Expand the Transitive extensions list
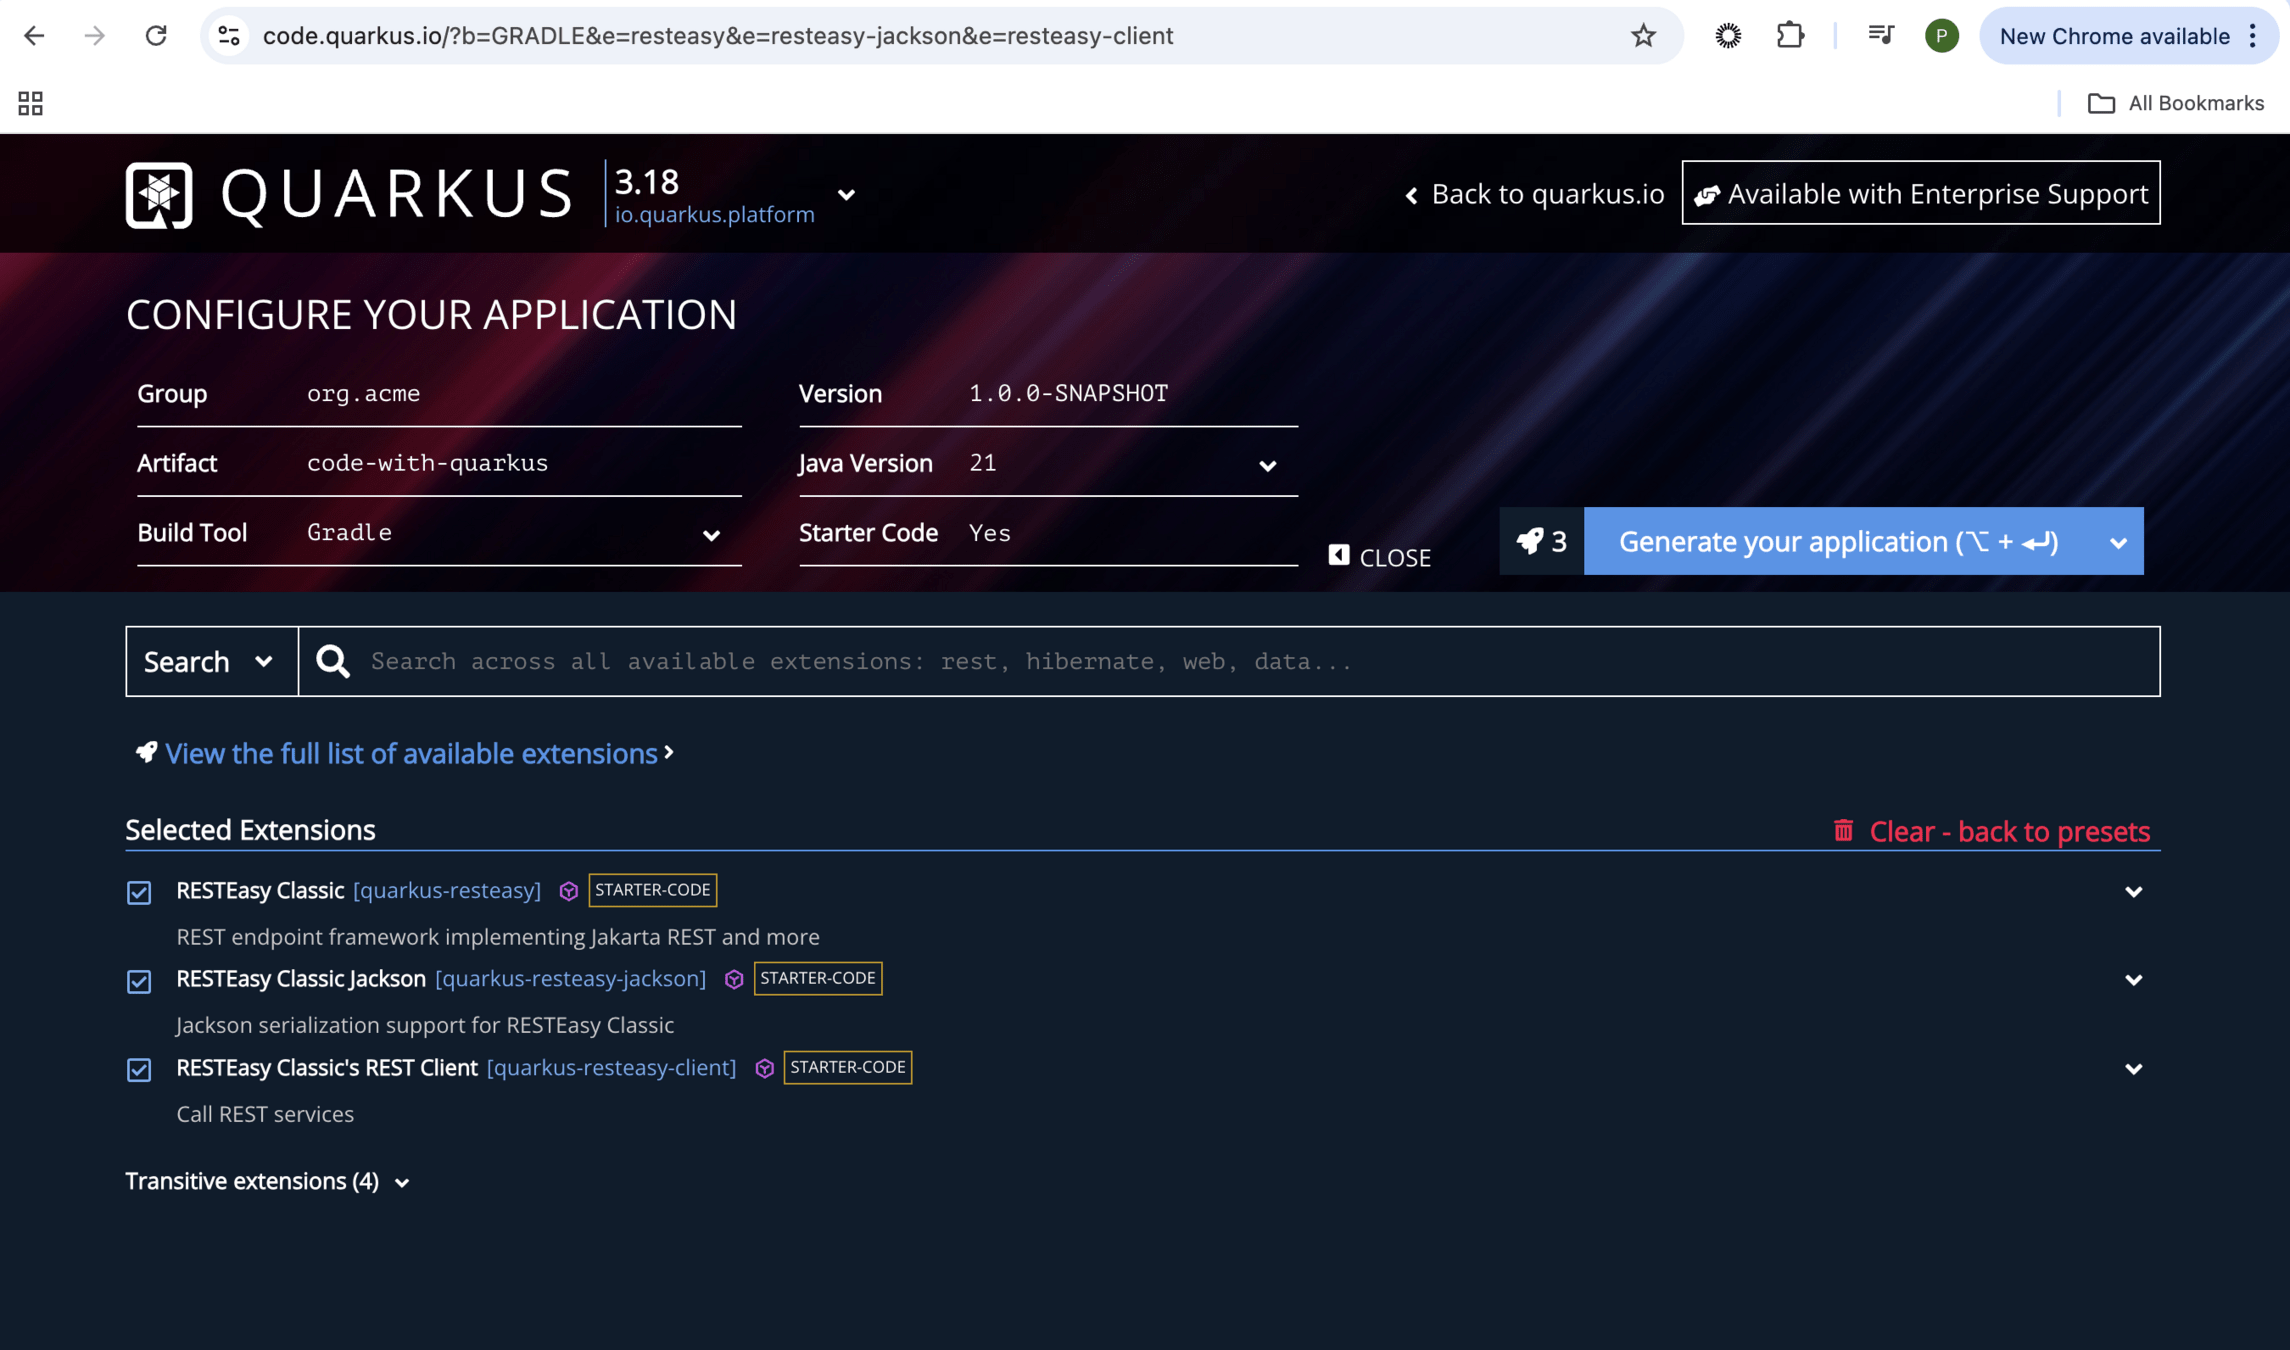Image resolution: width=2290 pixels, height=1350 pixels. [x=266, y=1181]
